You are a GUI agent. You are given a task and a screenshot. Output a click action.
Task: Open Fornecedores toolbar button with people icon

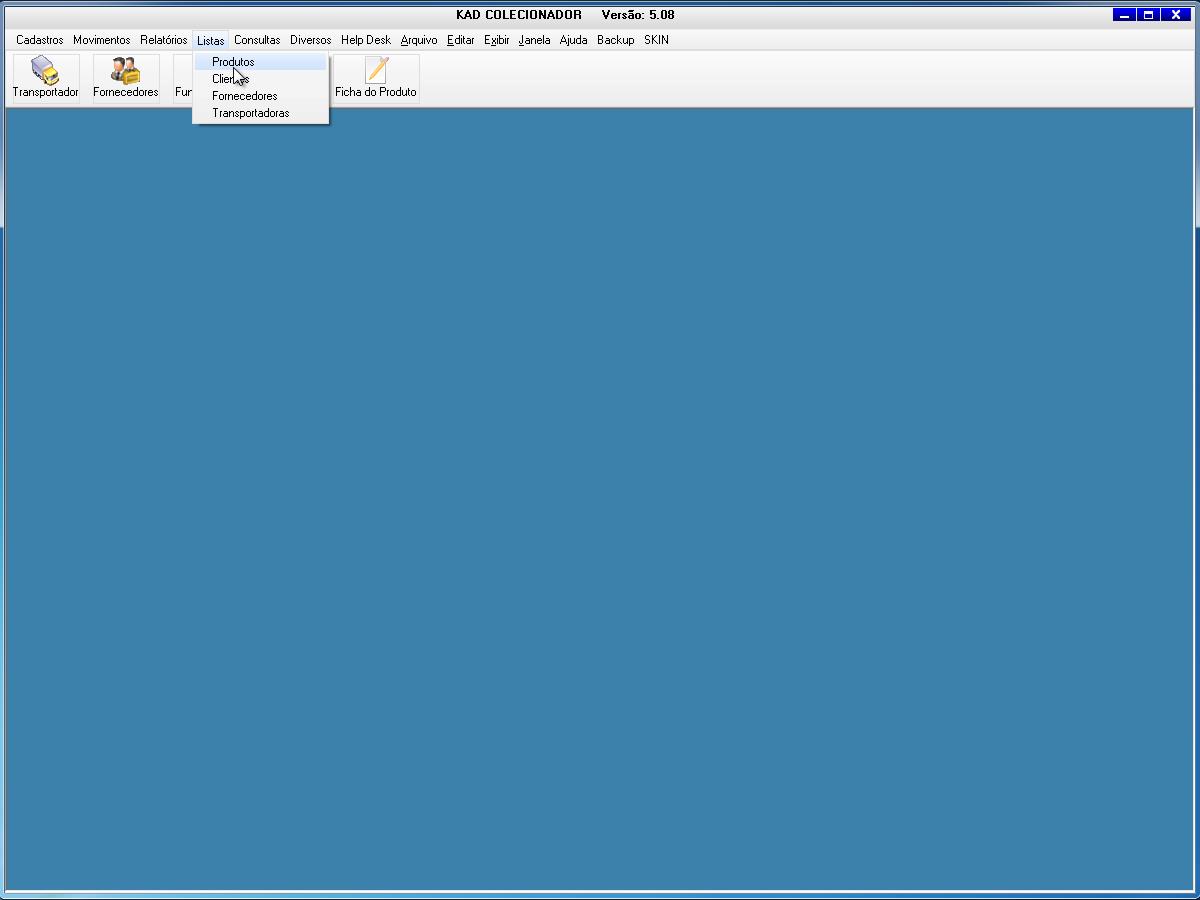tap(126, 78)
